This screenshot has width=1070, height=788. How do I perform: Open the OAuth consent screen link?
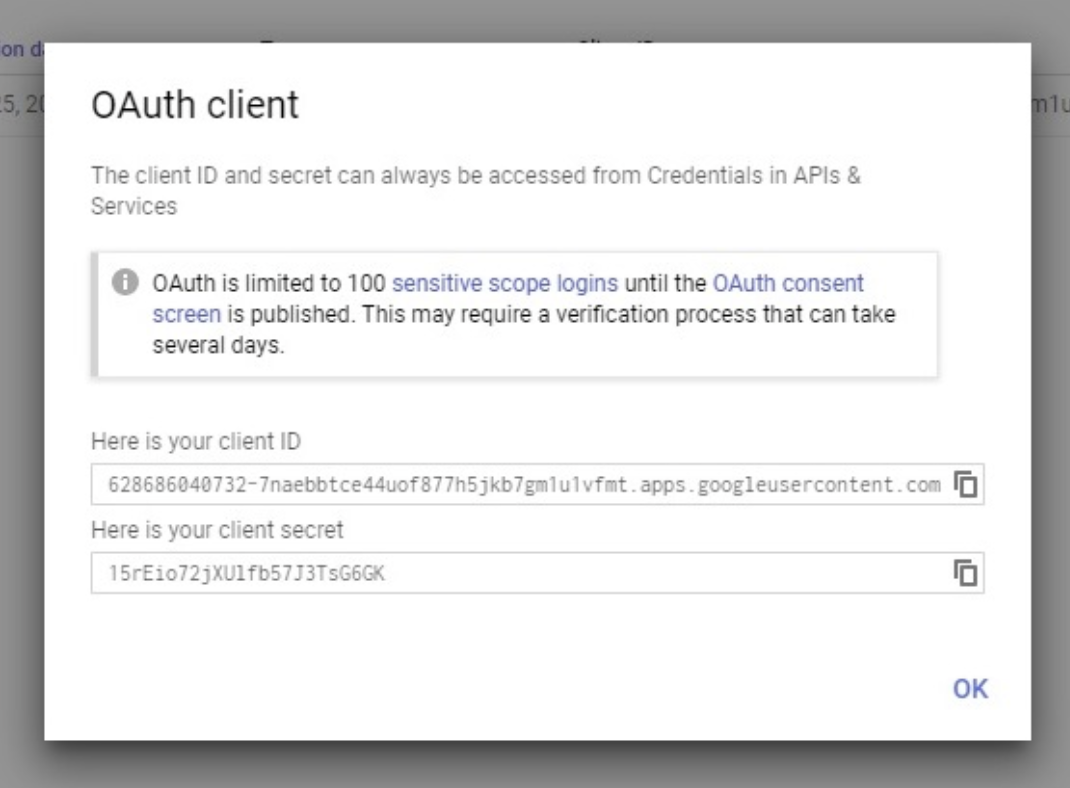pos(789,283)
